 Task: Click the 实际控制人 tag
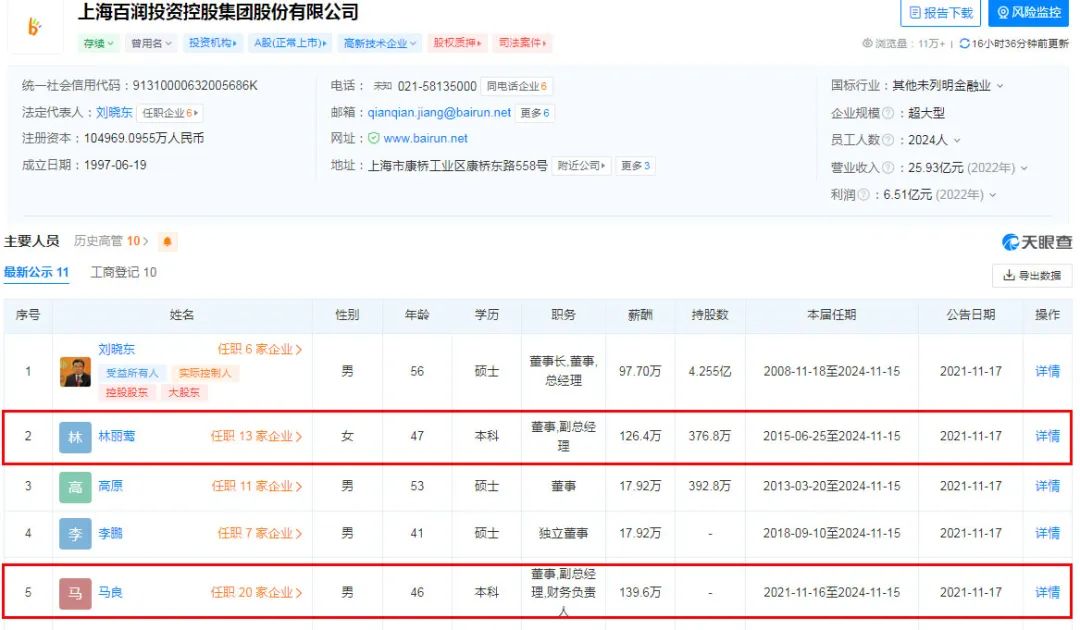coord(205,373)
